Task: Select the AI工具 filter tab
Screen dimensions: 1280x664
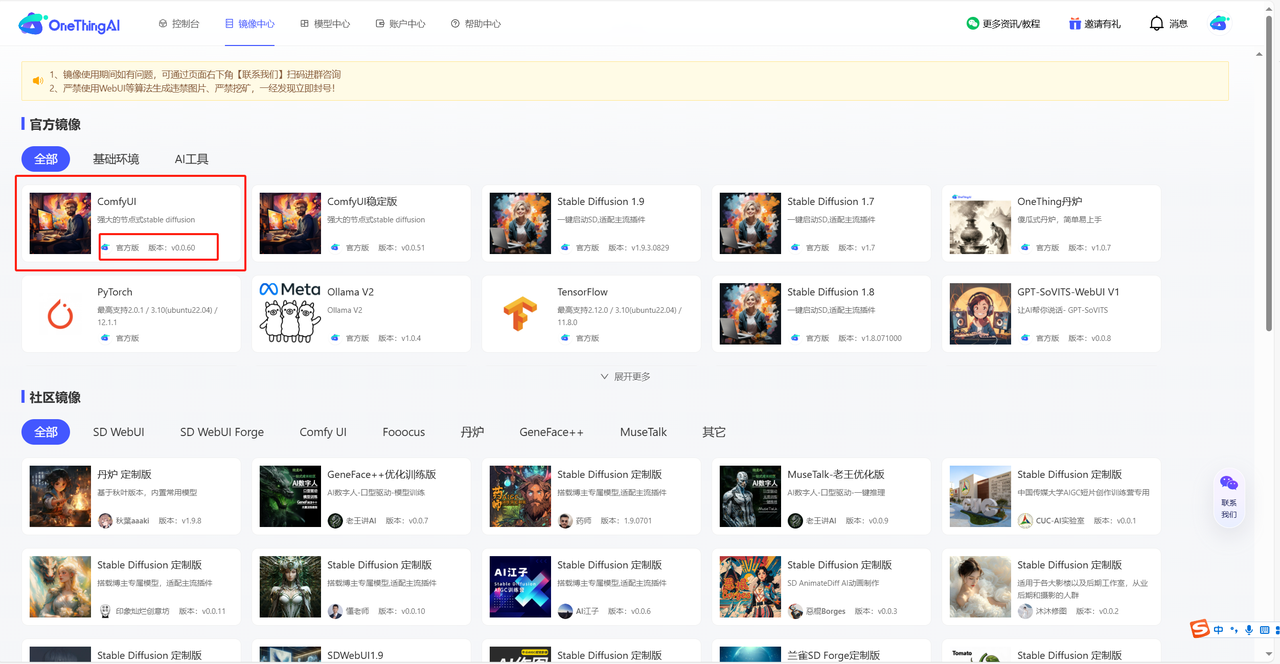Action: click(192, 159)
